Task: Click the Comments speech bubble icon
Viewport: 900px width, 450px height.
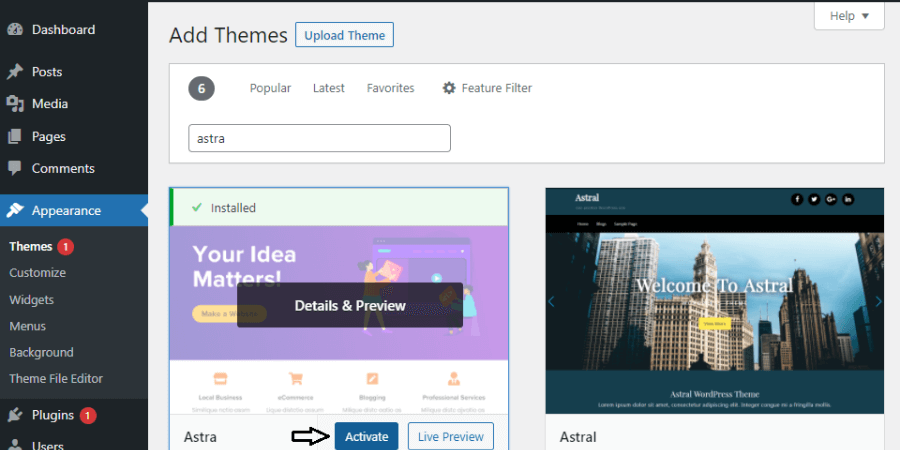Action: coord(15,168)
